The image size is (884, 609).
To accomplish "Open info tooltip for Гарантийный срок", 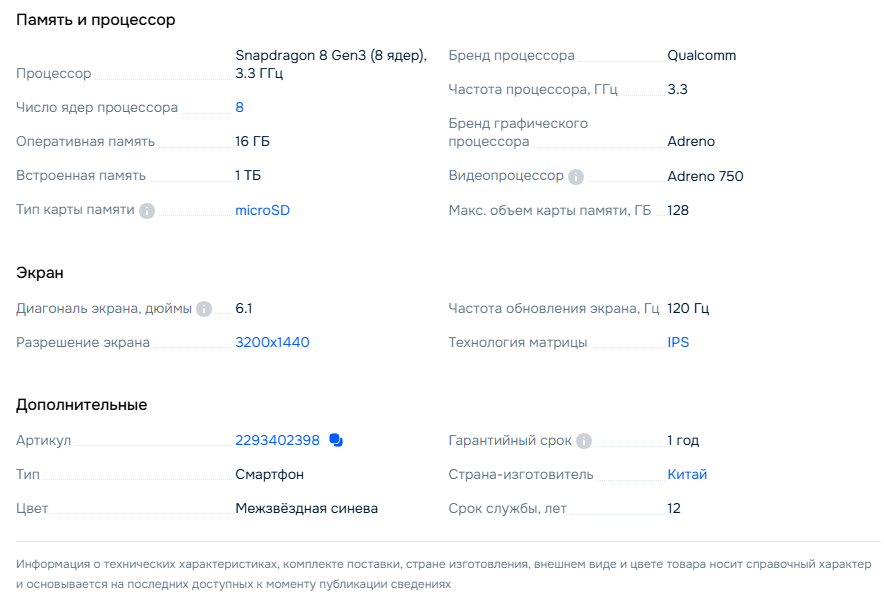I will tap(584, 441).
